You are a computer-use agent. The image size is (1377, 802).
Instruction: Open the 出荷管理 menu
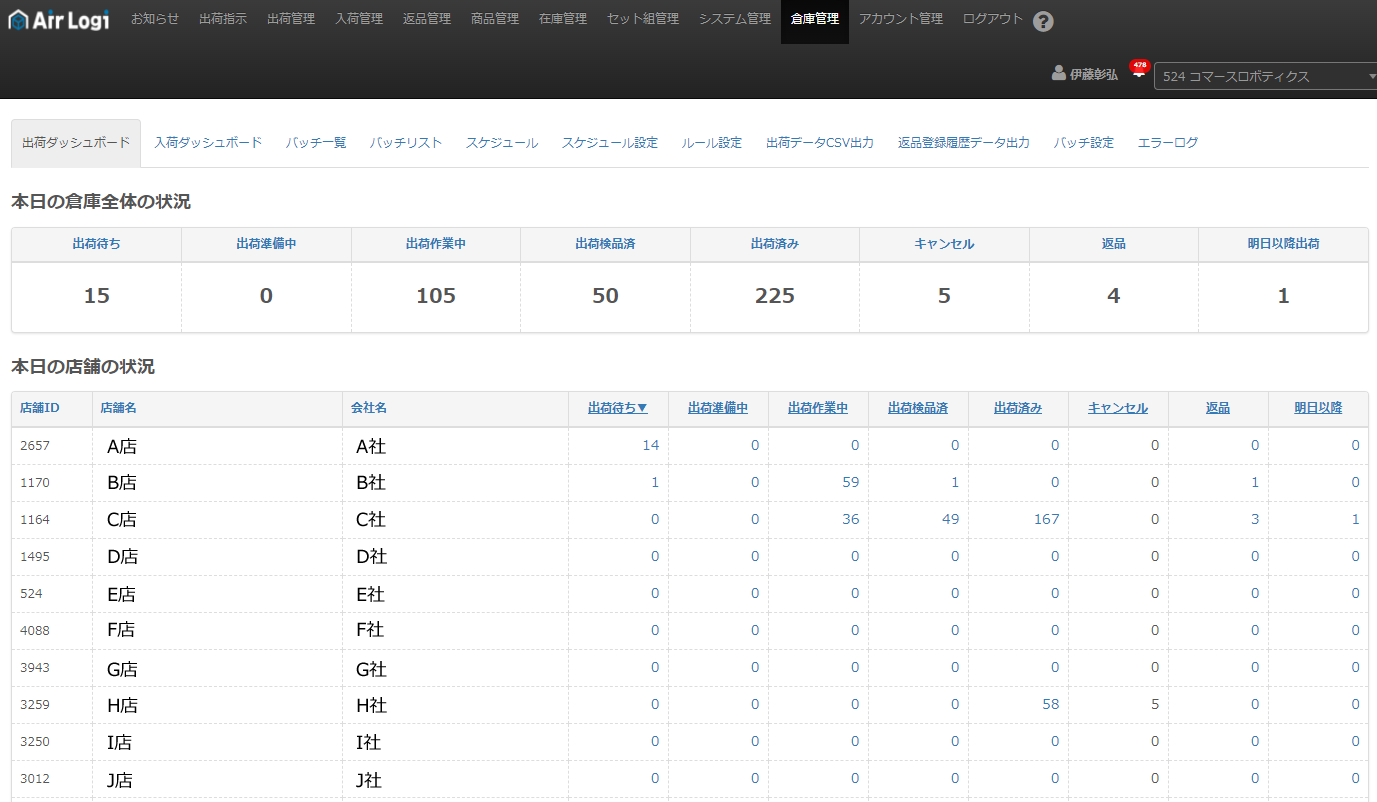point(291,19)
